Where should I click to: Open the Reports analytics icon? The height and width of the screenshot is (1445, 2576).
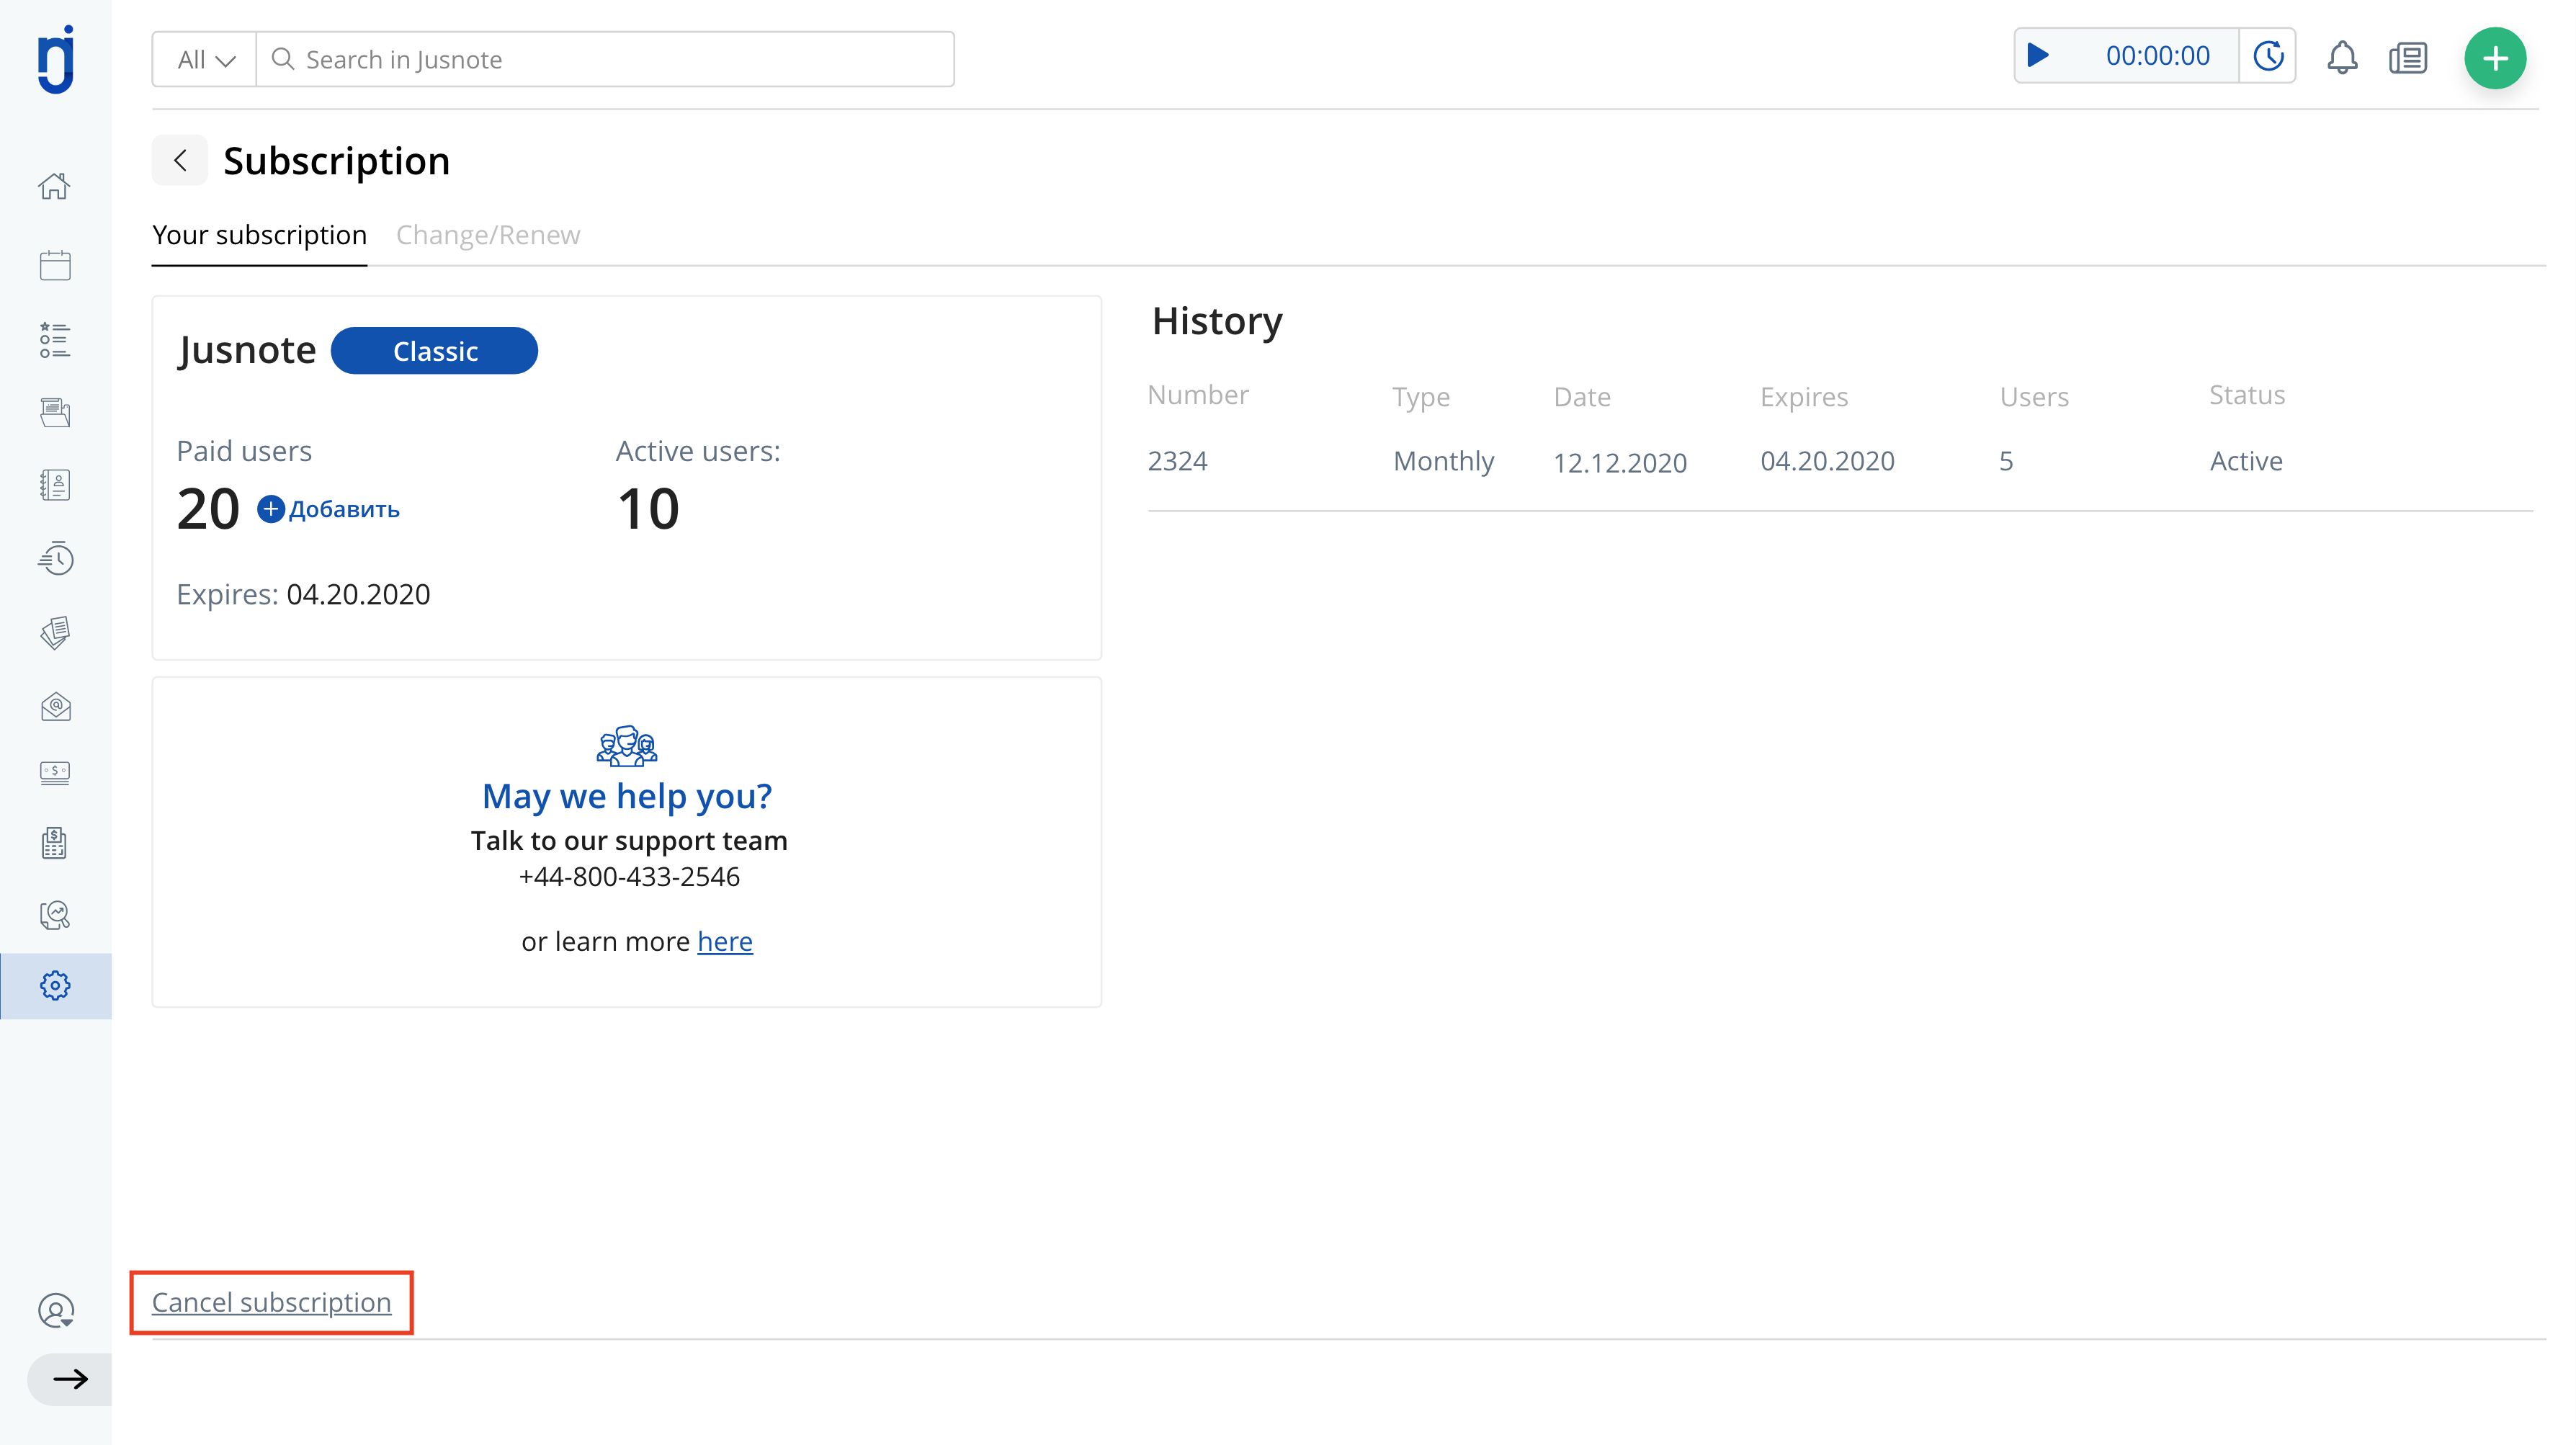(55, 915)
